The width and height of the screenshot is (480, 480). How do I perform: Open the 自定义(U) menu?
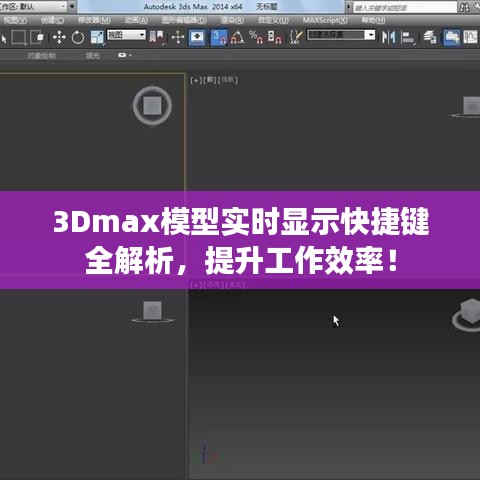click(x=273, y=20)
